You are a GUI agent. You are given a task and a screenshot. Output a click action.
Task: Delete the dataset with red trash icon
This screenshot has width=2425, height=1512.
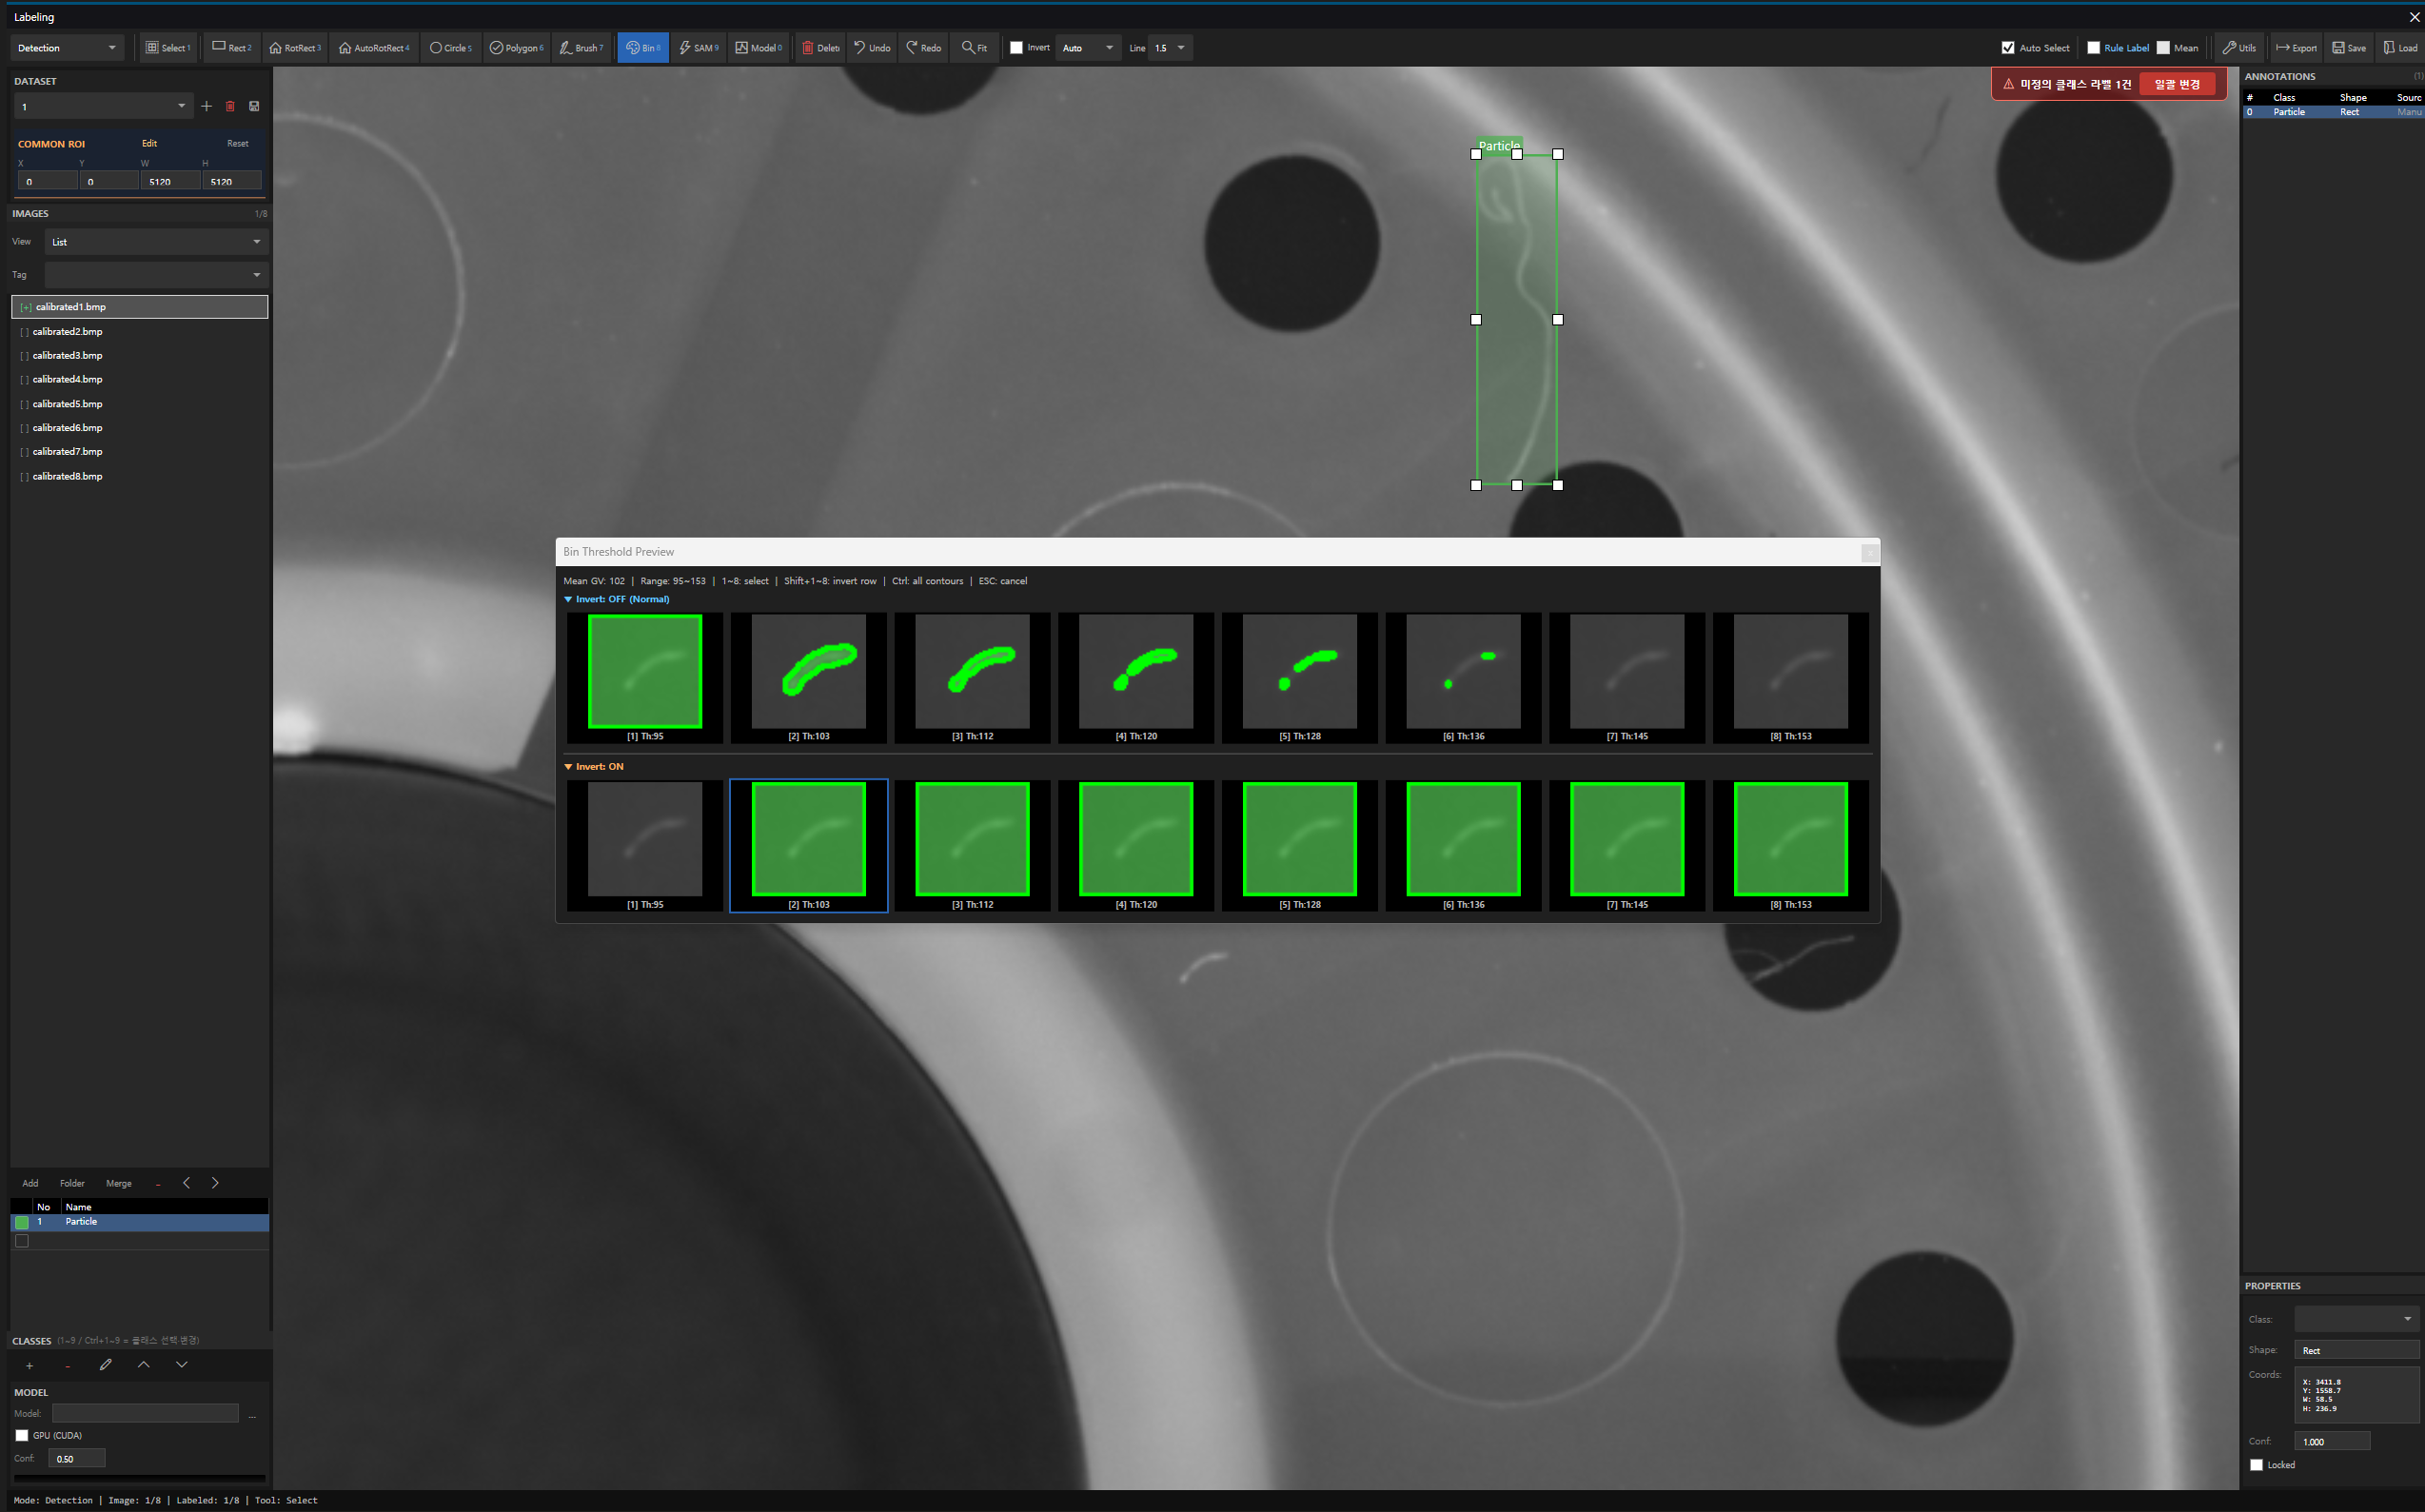(x=230, y=106)
